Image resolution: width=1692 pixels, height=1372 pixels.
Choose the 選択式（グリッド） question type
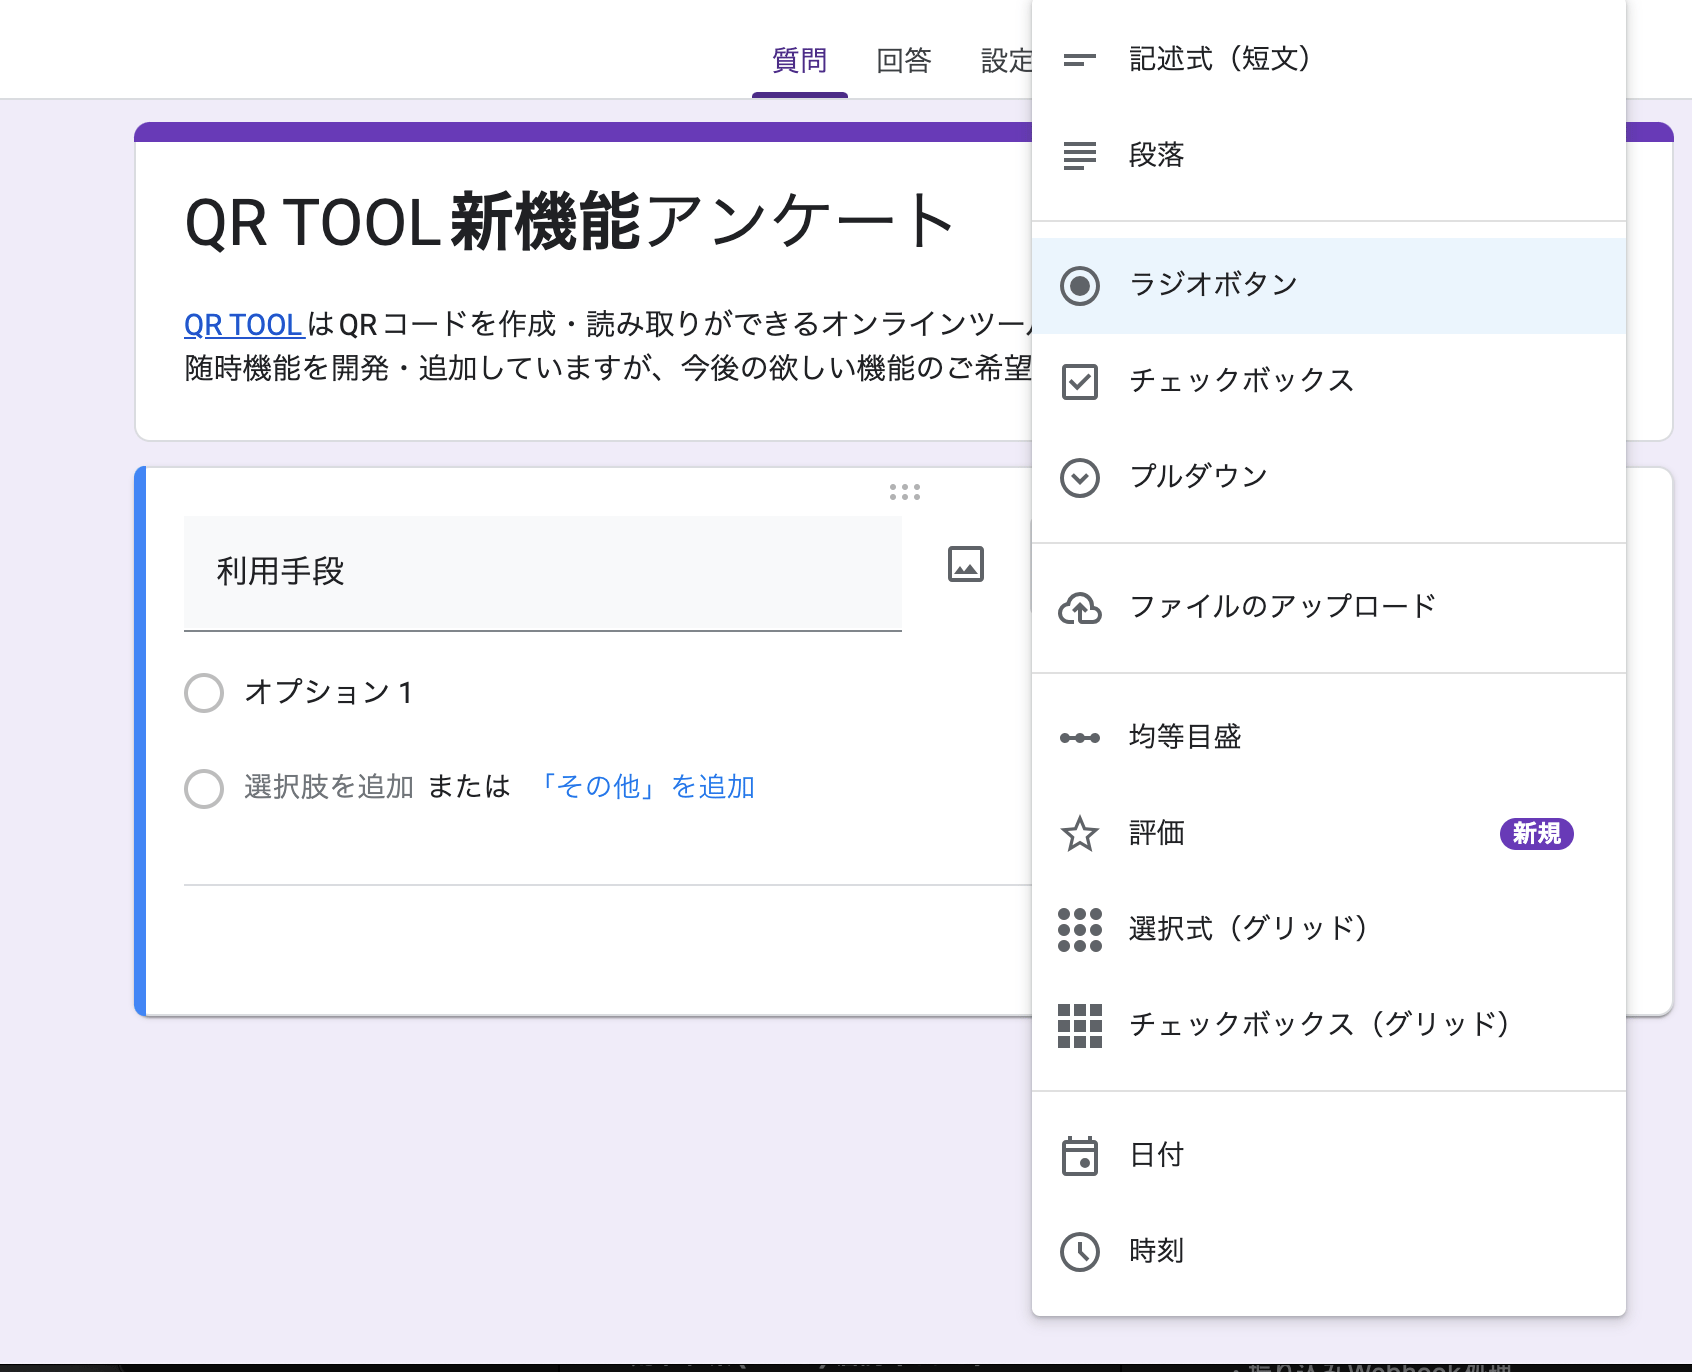[1248, 928]
